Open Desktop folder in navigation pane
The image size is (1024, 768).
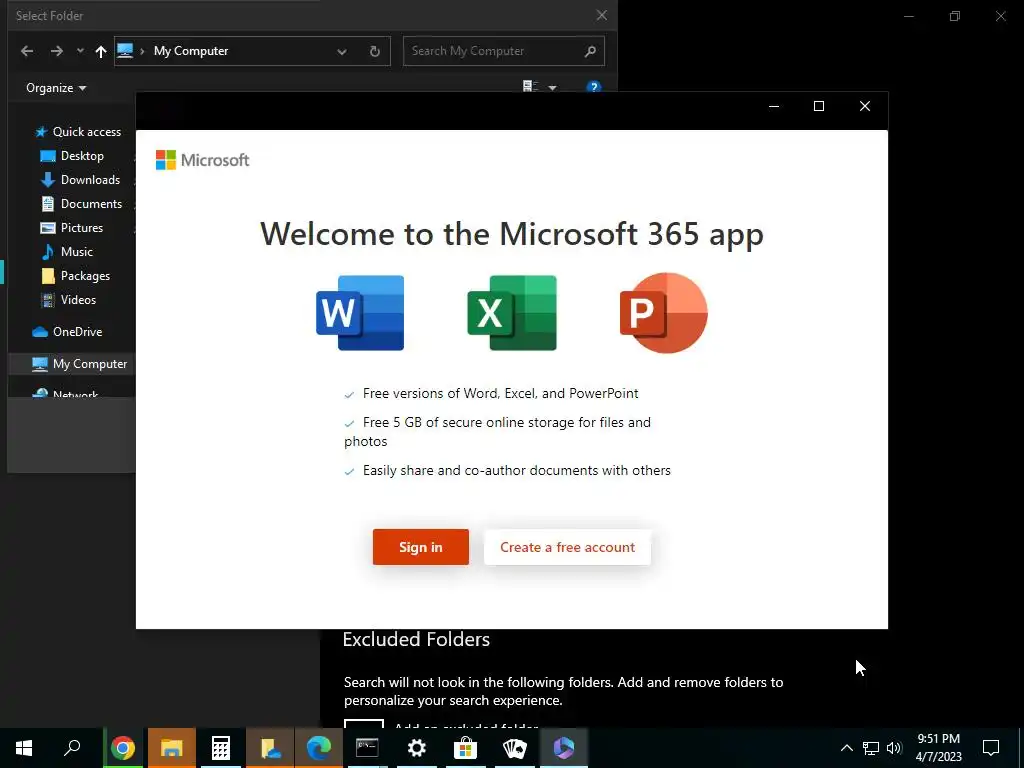coord(72,156)
